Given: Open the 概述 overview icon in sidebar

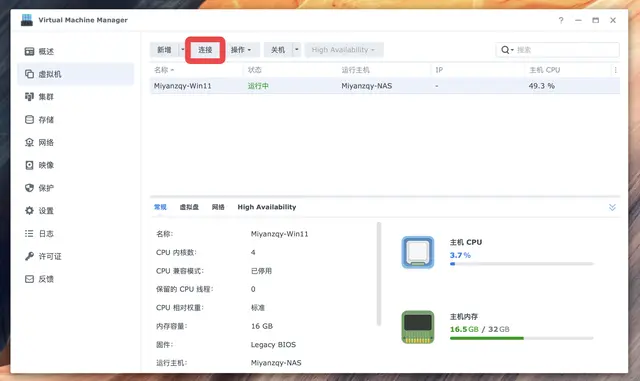Looking at the screenshot, I should pyautogui.click(x=29, y=51).
